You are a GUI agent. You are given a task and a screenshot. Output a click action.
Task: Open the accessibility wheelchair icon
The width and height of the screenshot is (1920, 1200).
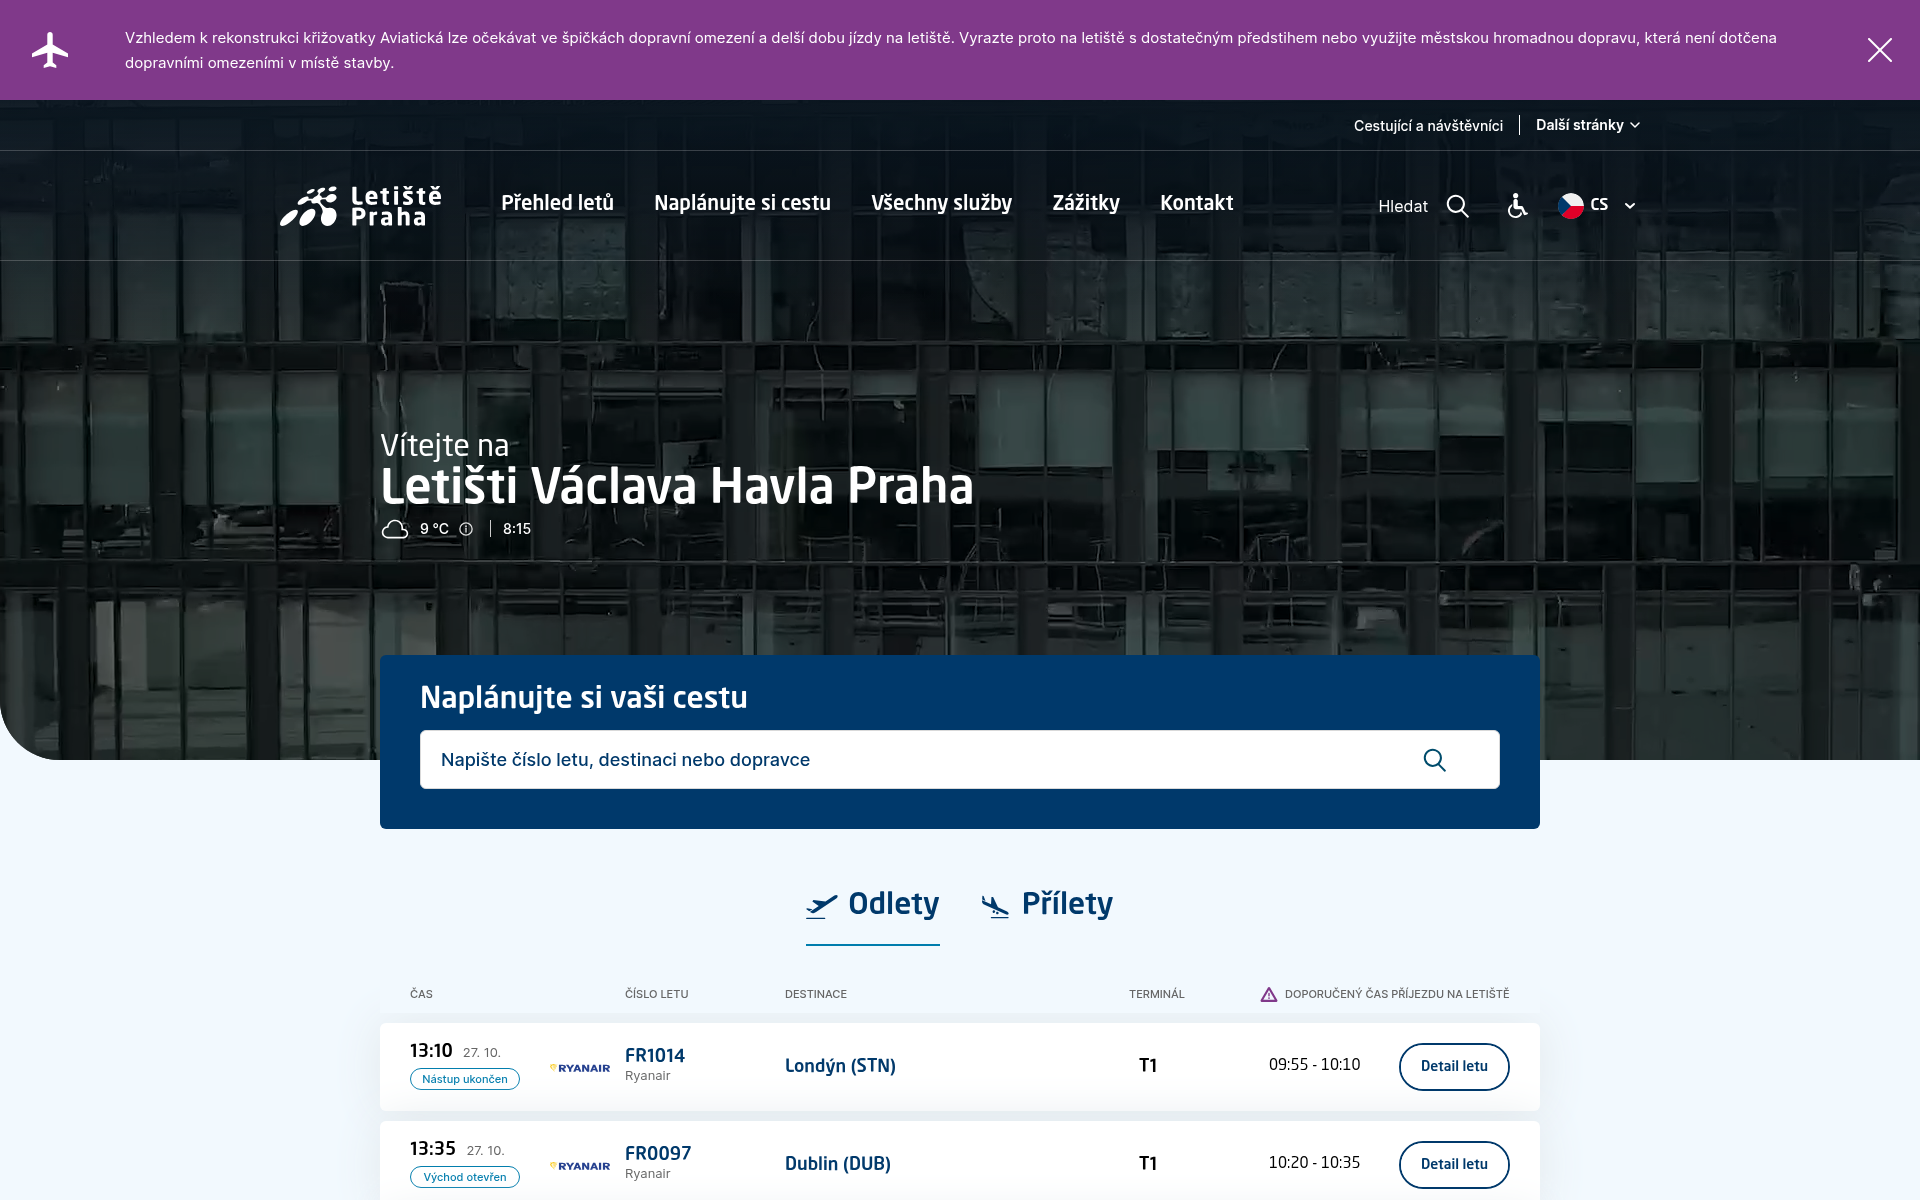[1517, 205]
